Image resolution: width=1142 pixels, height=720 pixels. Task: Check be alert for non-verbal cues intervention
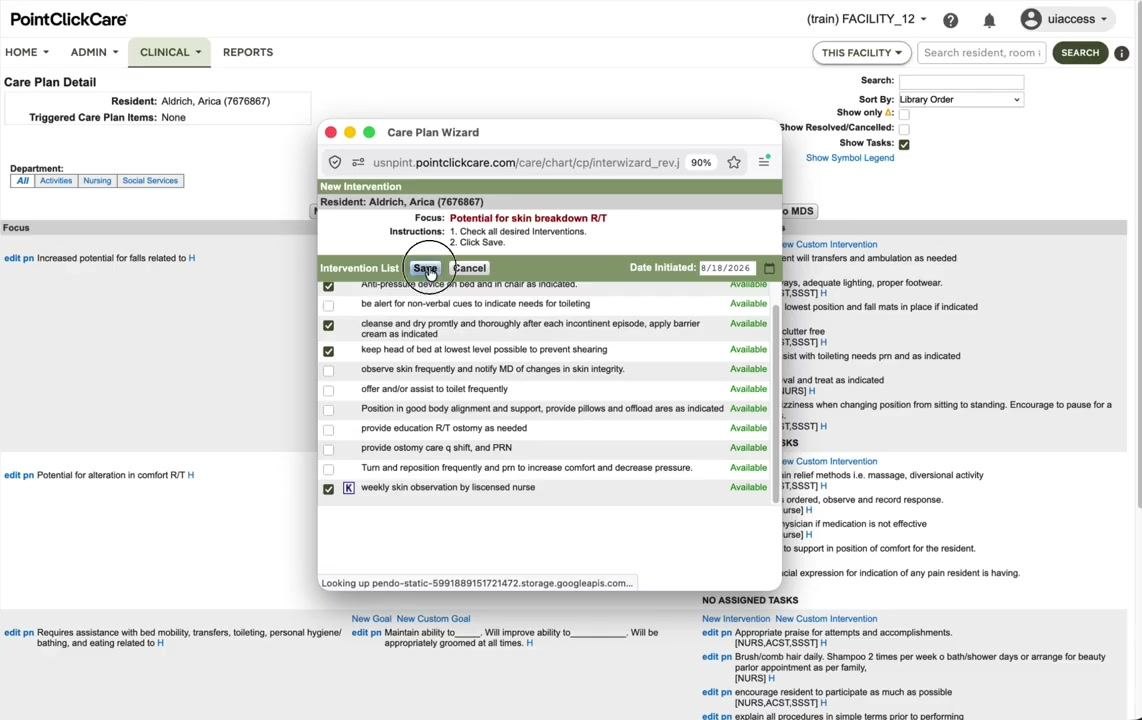click(328, 306)
